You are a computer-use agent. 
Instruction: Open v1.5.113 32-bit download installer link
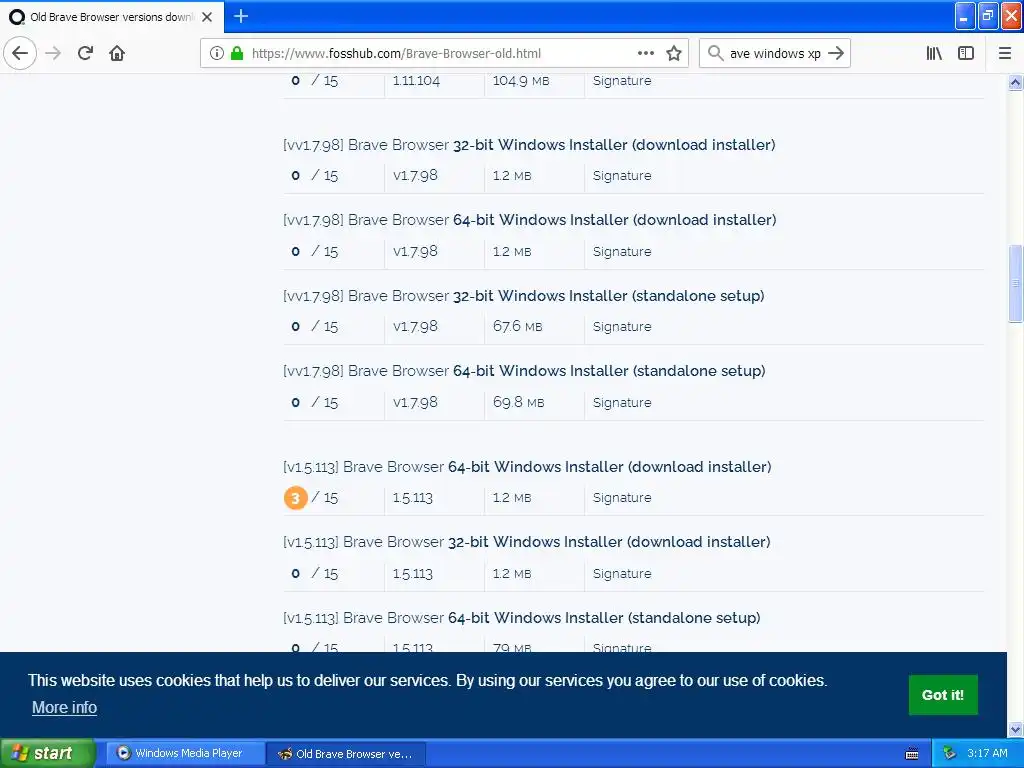526,542
